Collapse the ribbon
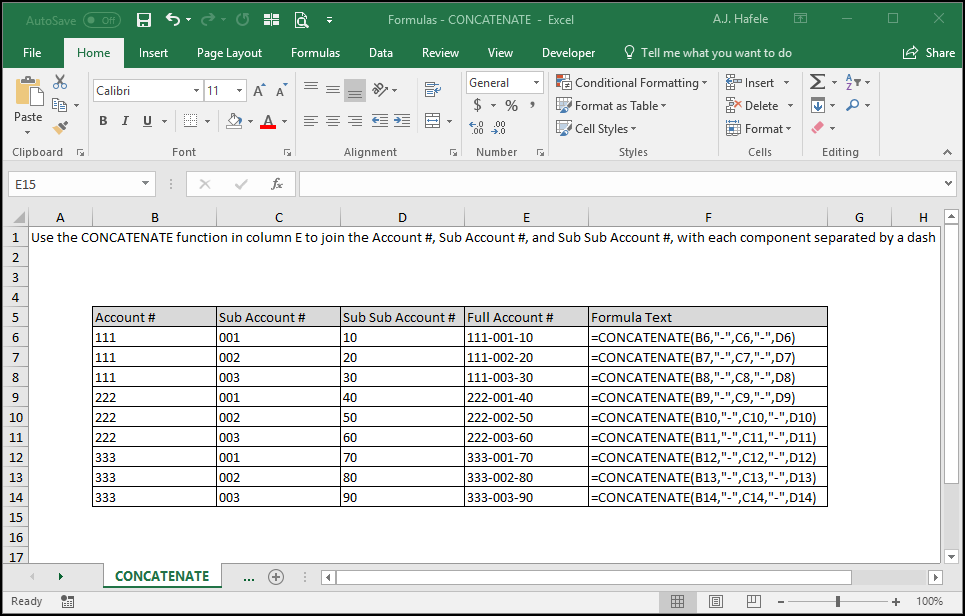Image resolution: width=965 pixels, height=616 pixels. 947,152
